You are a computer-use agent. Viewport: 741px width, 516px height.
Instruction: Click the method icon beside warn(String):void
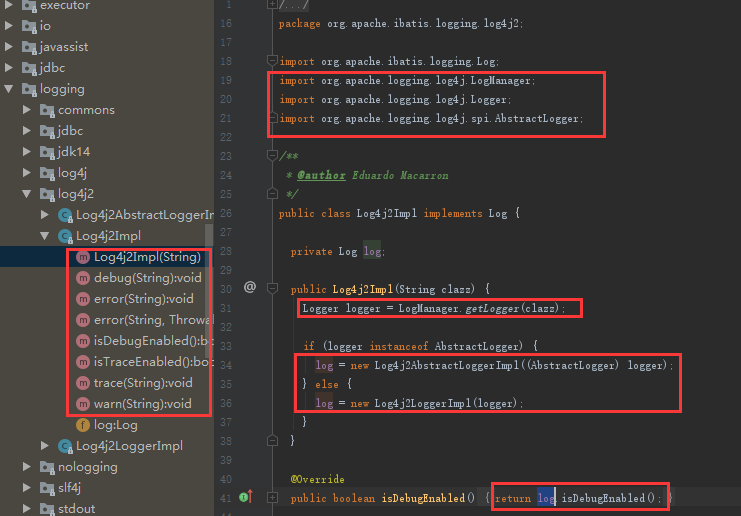pyautogui.click(x=83, y=404)
